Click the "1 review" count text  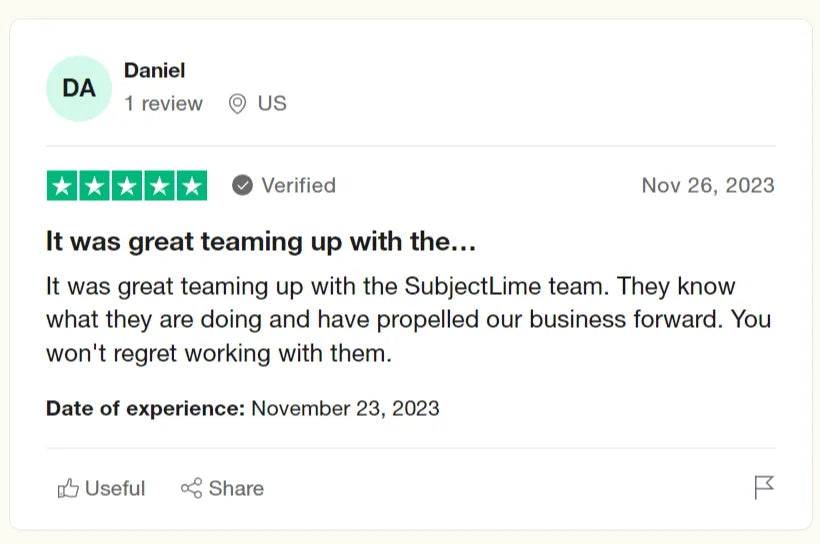163,104
